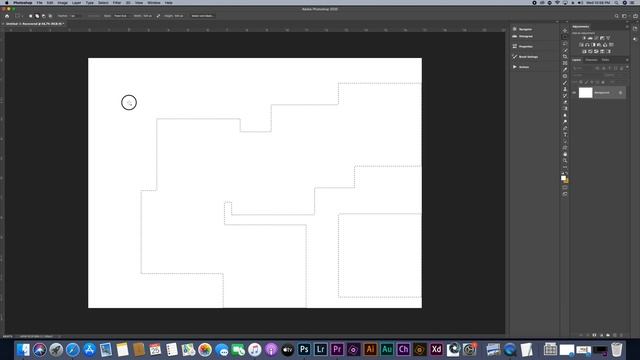Open the Window menu
Screen dimensions: 640x360
[153, 2]
